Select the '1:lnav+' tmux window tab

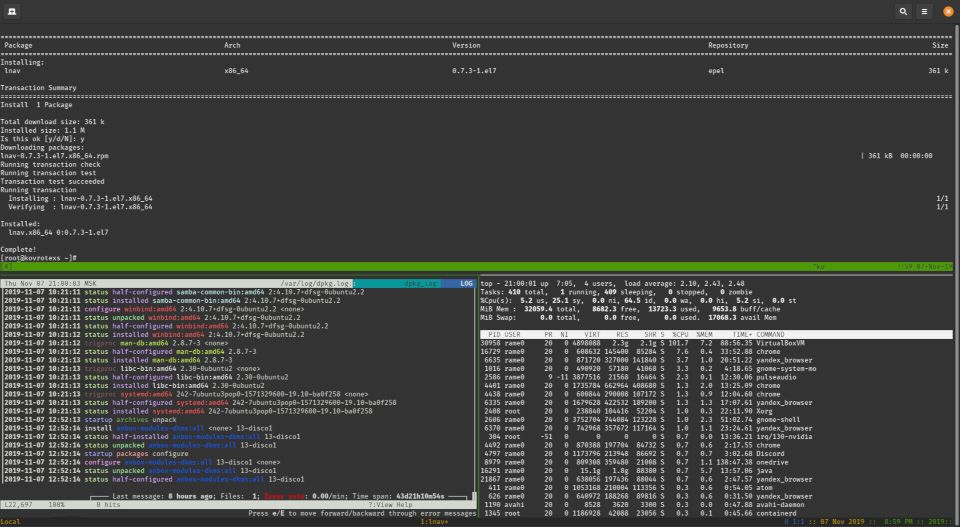click(434, 522)
